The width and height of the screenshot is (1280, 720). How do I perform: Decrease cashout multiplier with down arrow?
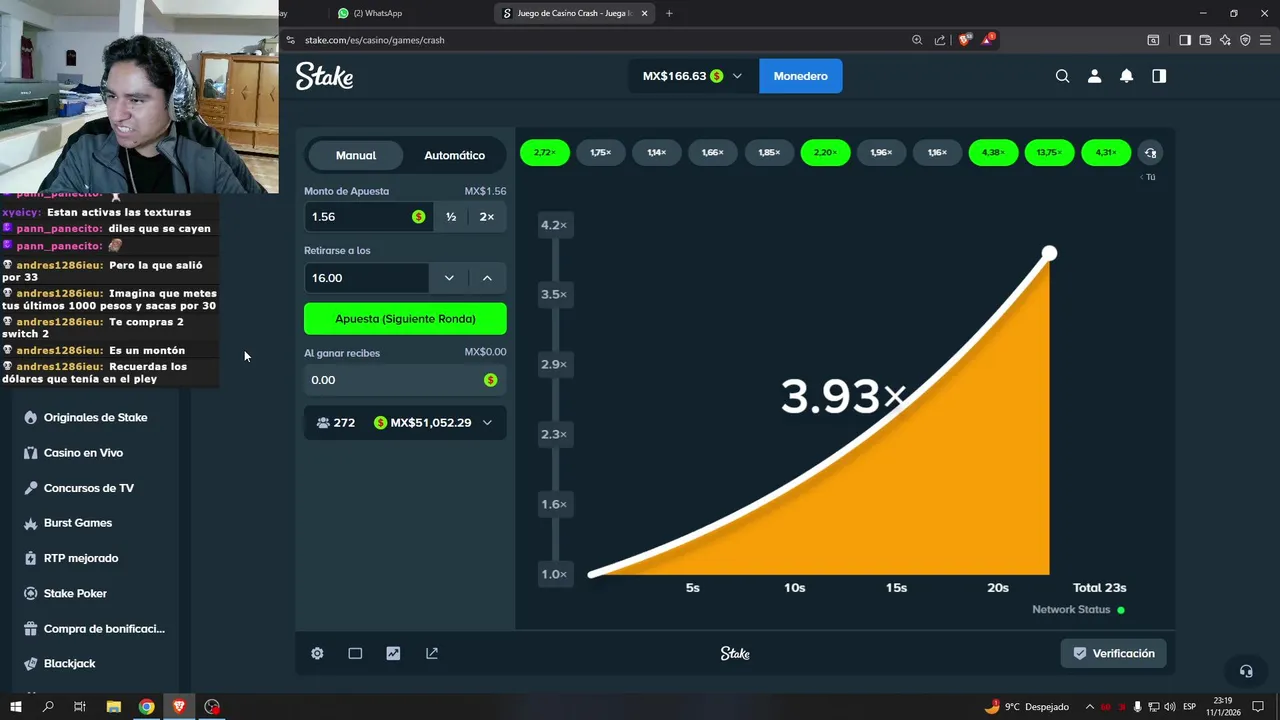click(449, 278)
